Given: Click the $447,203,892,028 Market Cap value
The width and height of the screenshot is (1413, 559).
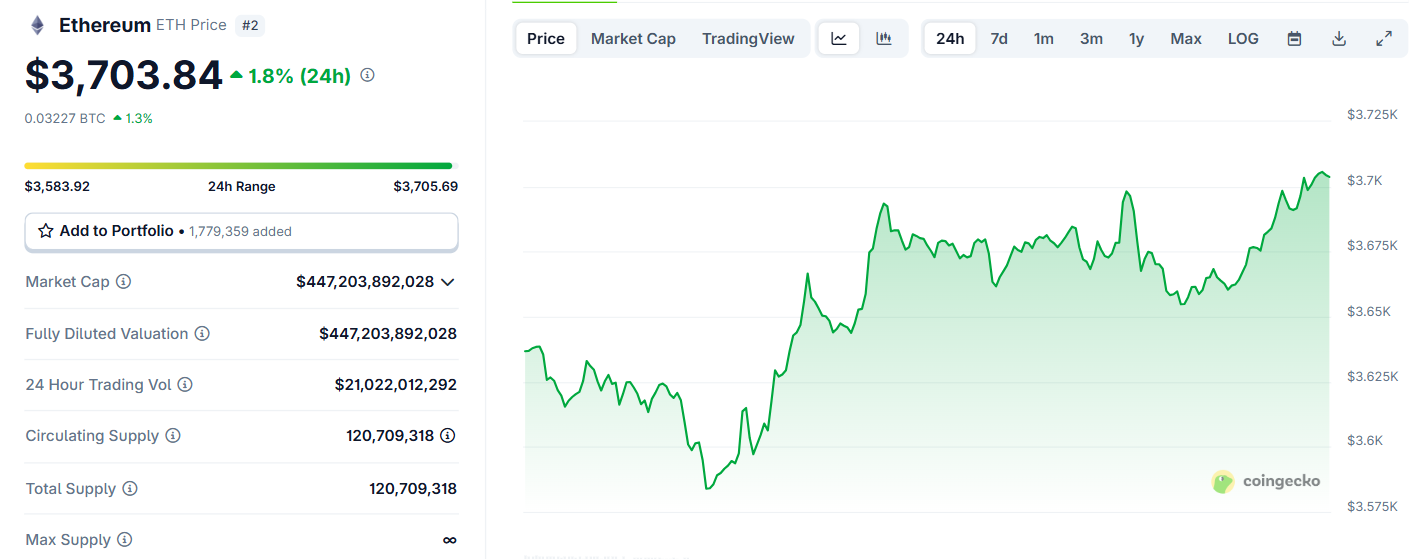Looking at the screenshot, I should pyautogui.click(x=365, y=282).
